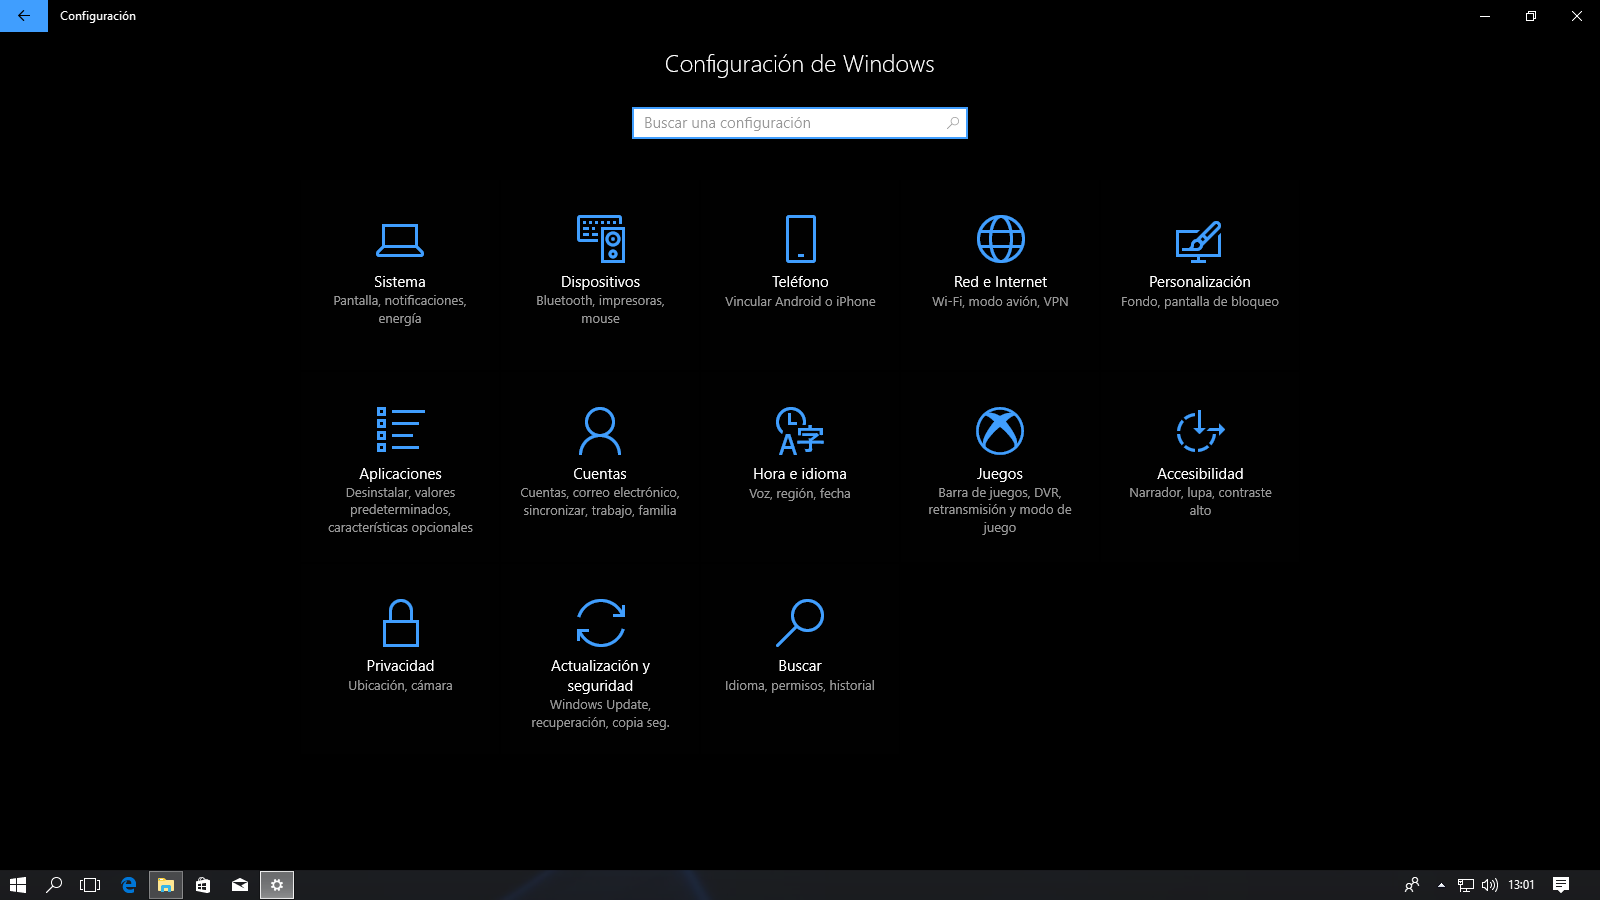Click the Teléfono title text
This screenshot has height=900, width=1600.
pyautogui.click(x=800, y=282)
